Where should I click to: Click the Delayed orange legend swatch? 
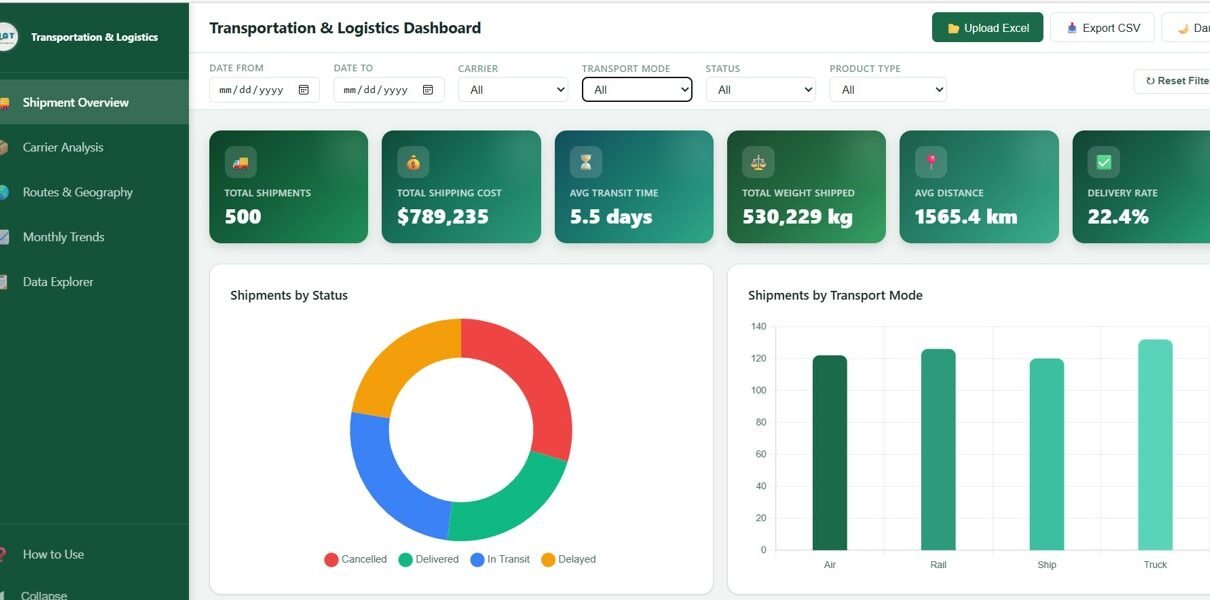tap(548, 560)
